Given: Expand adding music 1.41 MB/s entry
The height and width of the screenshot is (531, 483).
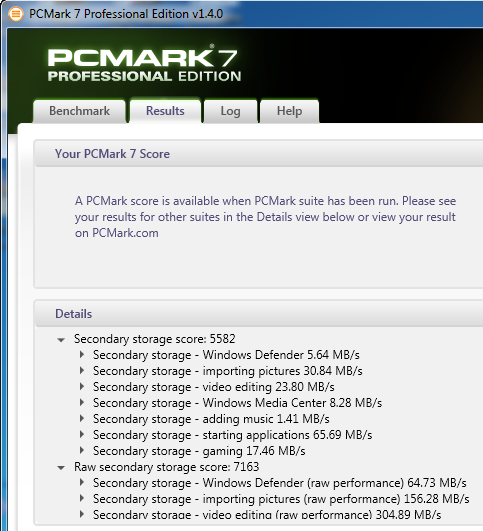Looking at the screenshot, I should [x=82, y=419].
